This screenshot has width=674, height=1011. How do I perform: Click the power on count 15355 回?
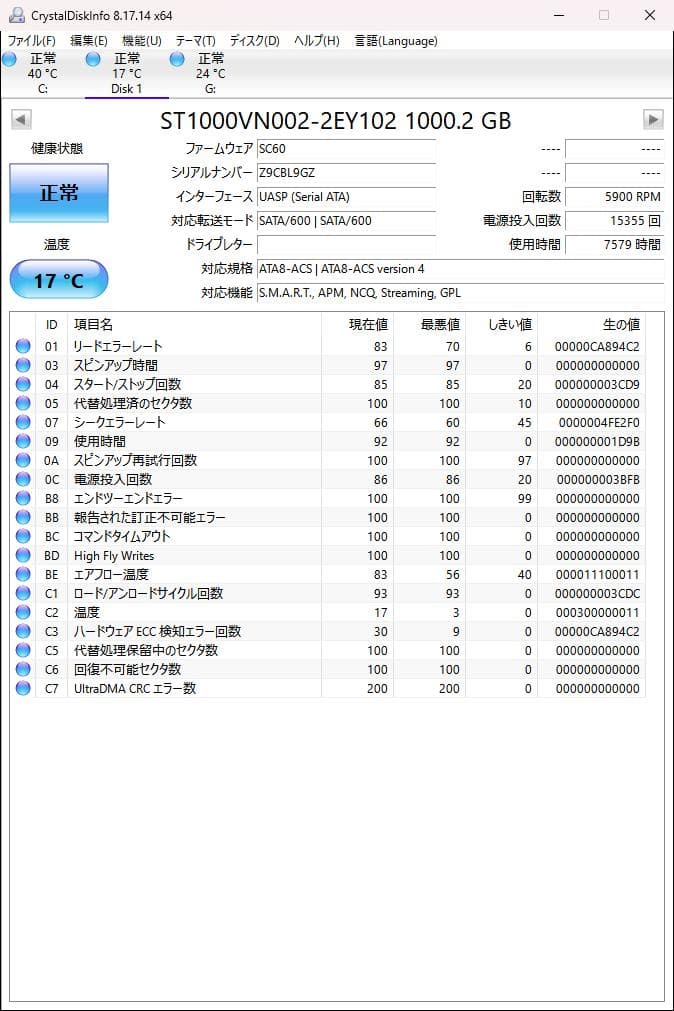coord(615,221)
